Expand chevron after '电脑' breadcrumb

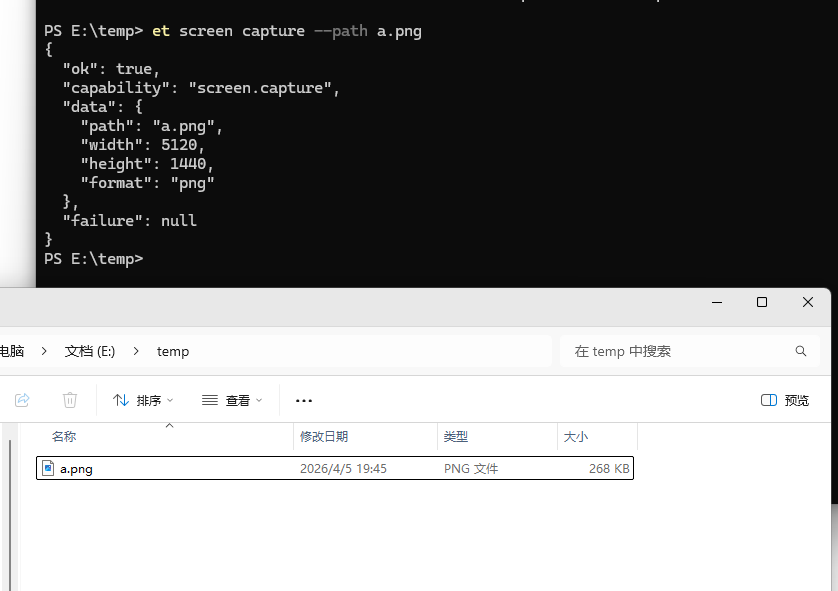pos(44,351)
